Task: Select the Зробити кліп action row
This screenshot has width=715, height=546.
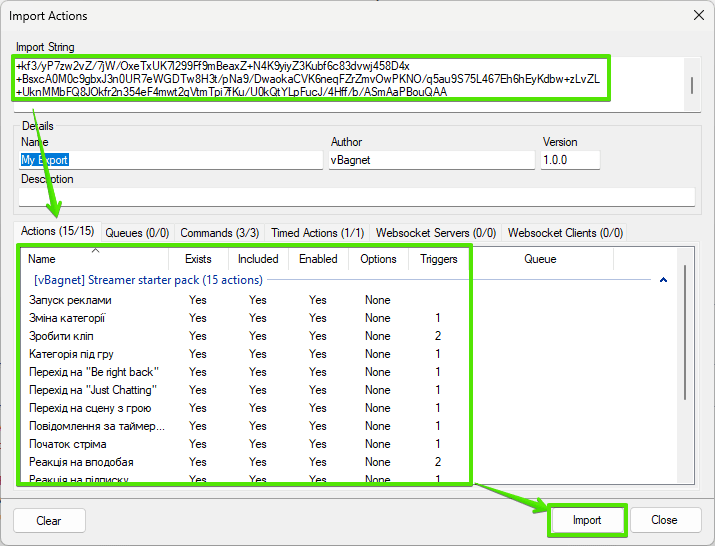Action: [x=349, y=336]
